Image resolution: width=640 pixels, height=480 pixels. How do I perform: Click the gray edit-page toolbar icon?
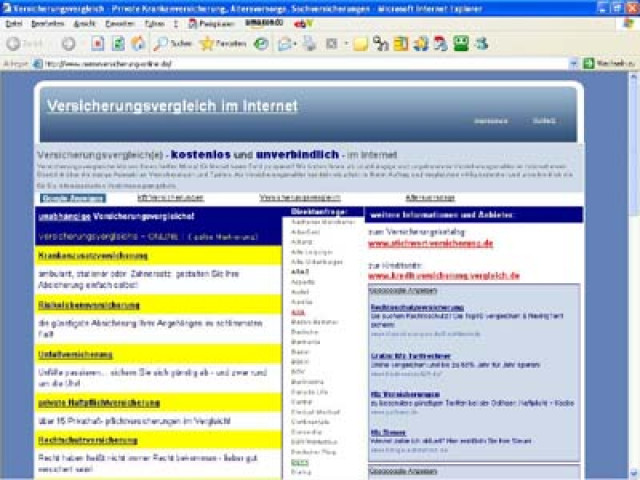tap(331, 44)
